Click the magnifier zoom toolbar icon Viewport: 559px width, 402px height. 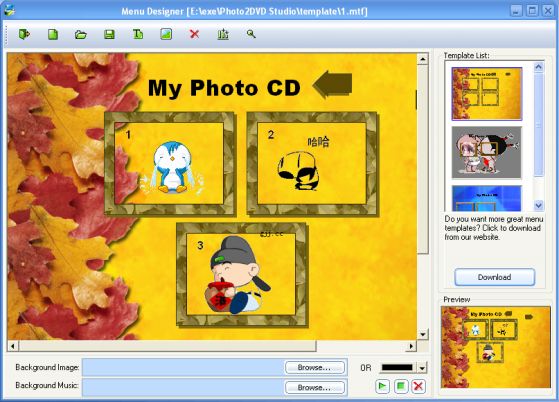click(251, 34)
